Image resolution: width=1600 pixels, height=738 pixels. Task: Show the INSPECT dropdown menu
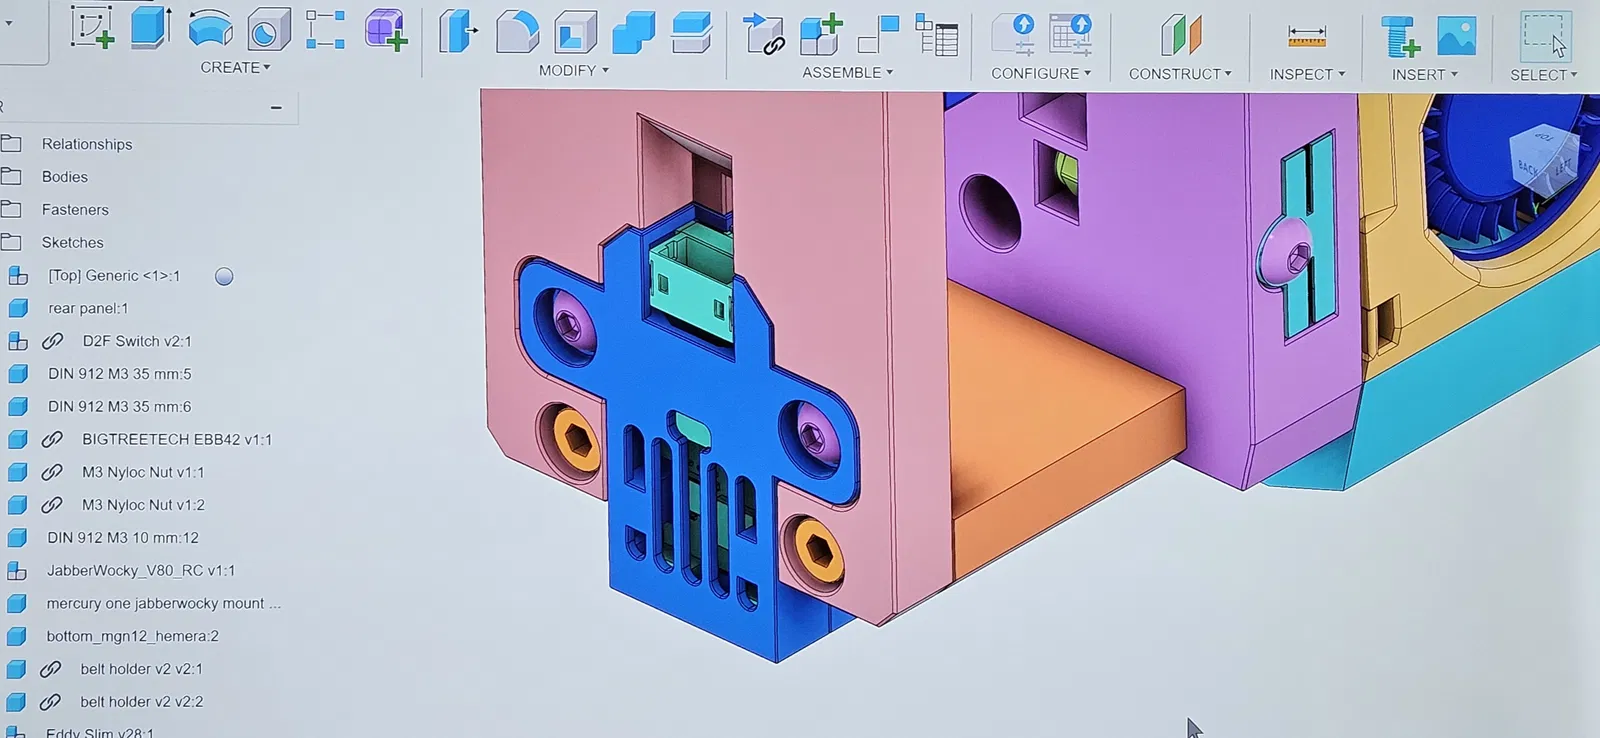tap(1307, 74)
